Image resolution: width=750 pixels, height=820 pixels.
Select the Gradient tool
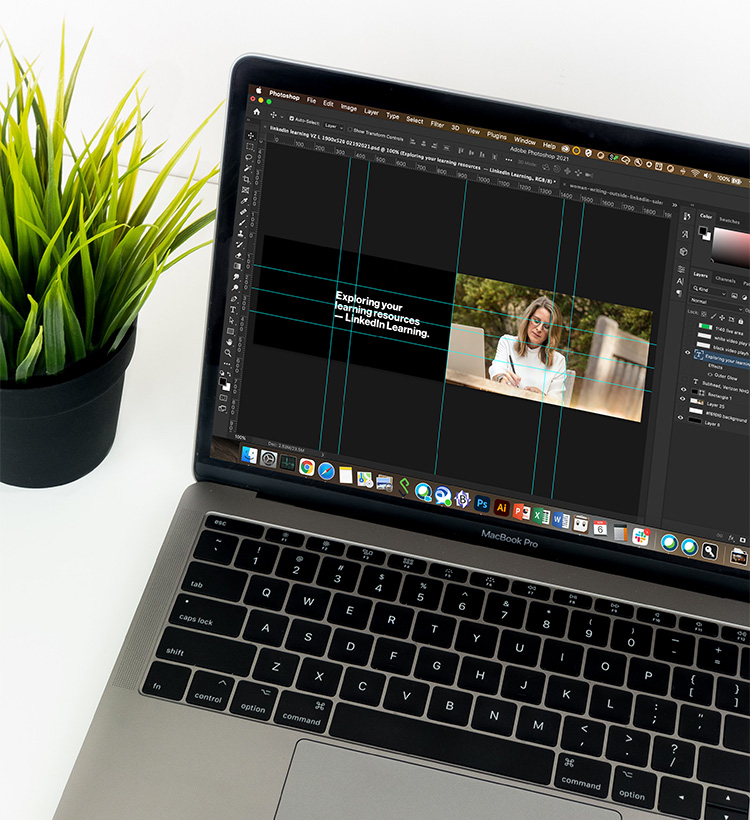coord(237,266)
